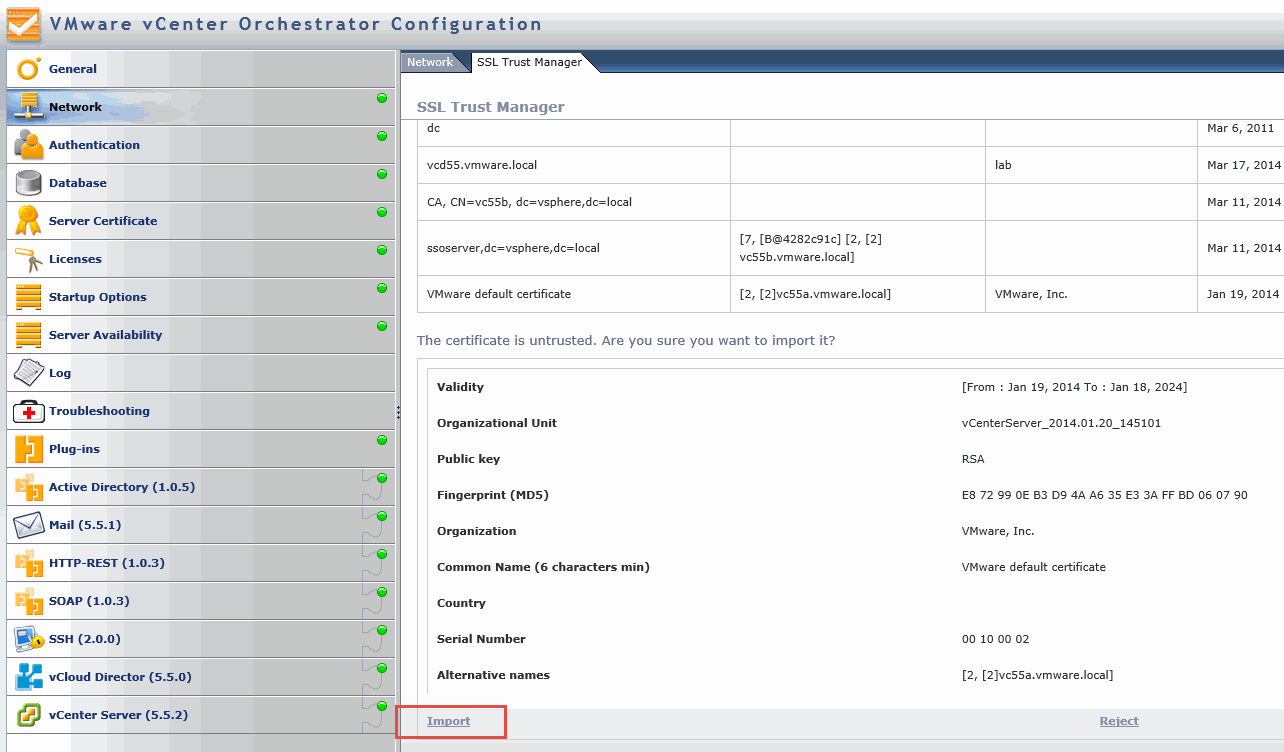Select the Mail envelope icon
Image resolution: width=1284 pixels, height=752 pixels.
click(x=29, y=525)
